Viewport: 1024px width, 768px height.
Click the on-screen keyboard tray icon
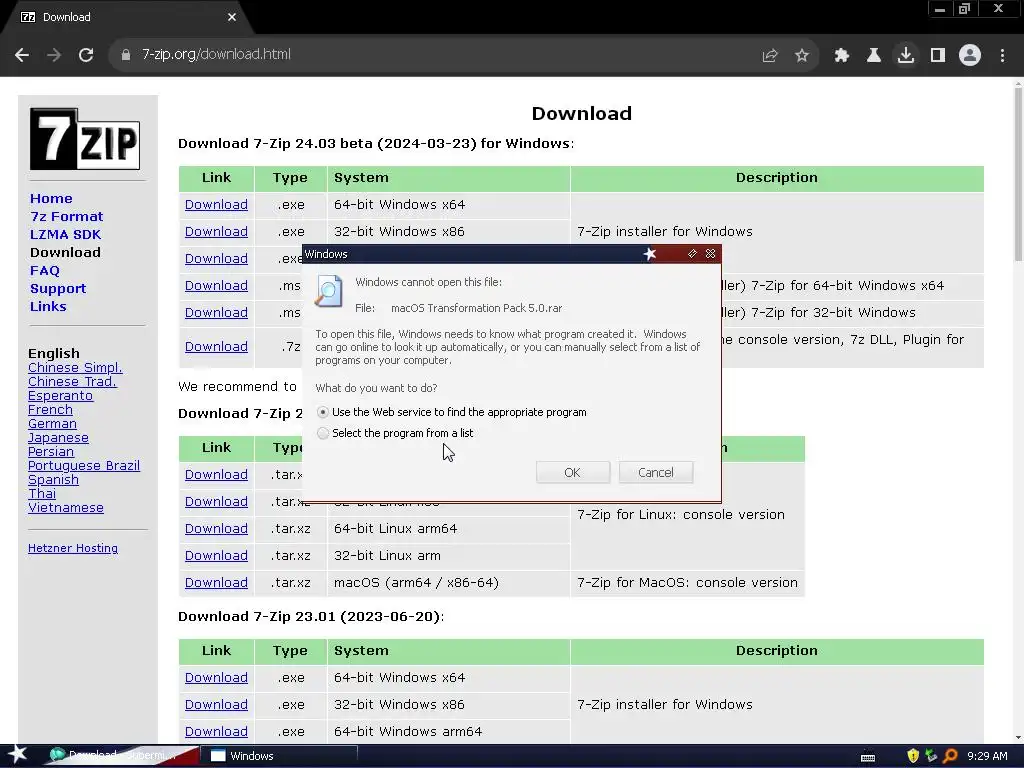click(x=868, y=757)
